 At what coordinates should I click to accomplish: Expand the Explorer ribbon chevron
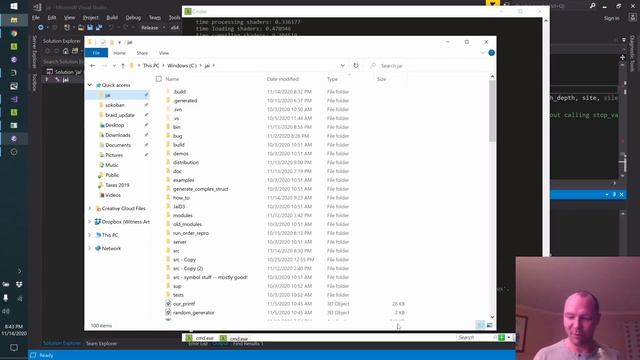click(483, 53)
